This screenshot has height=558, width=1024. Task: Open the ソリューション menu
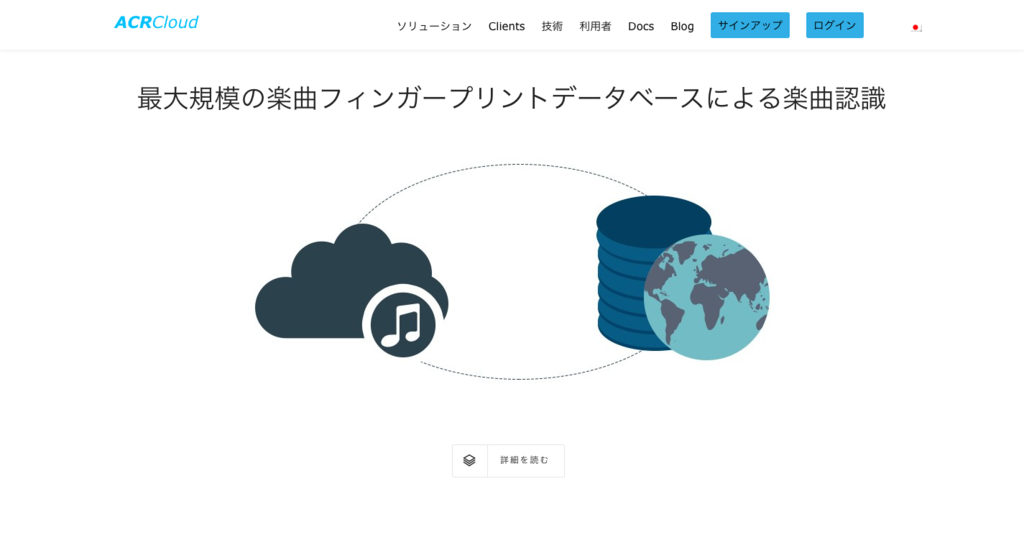(x=434, y=26)
